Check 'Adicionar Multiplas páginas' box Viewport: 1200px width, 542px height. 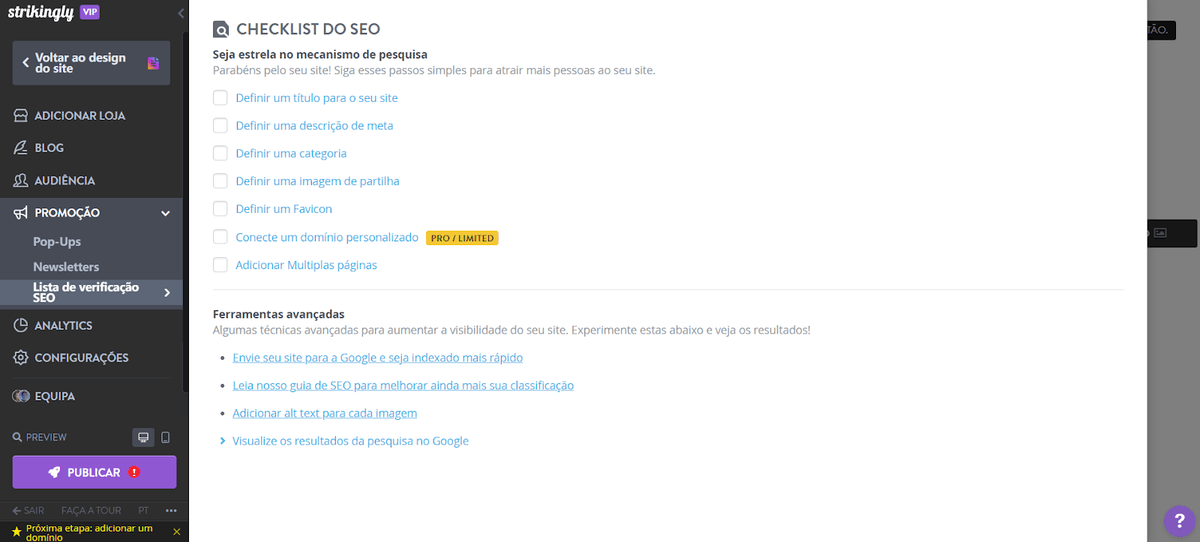coord(220,265)
